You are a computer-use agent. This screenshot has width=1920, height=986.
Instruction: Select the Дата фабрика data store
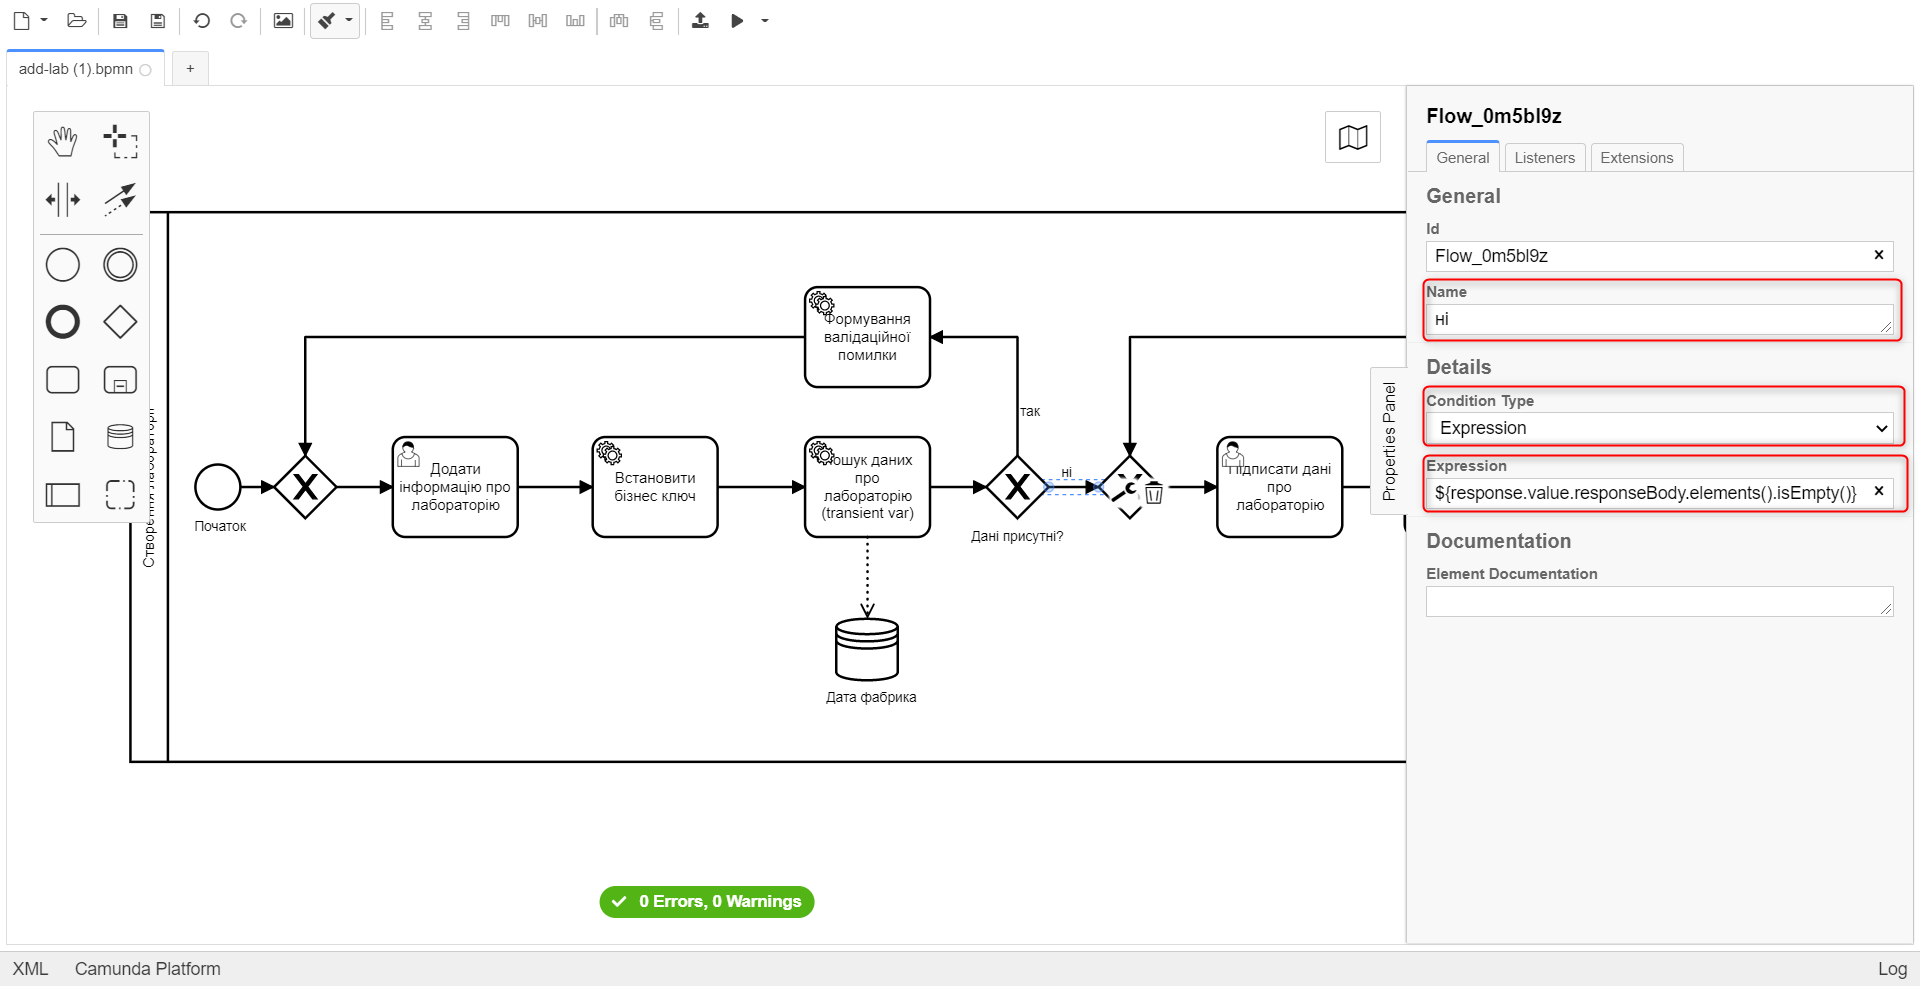pos(867,649)
